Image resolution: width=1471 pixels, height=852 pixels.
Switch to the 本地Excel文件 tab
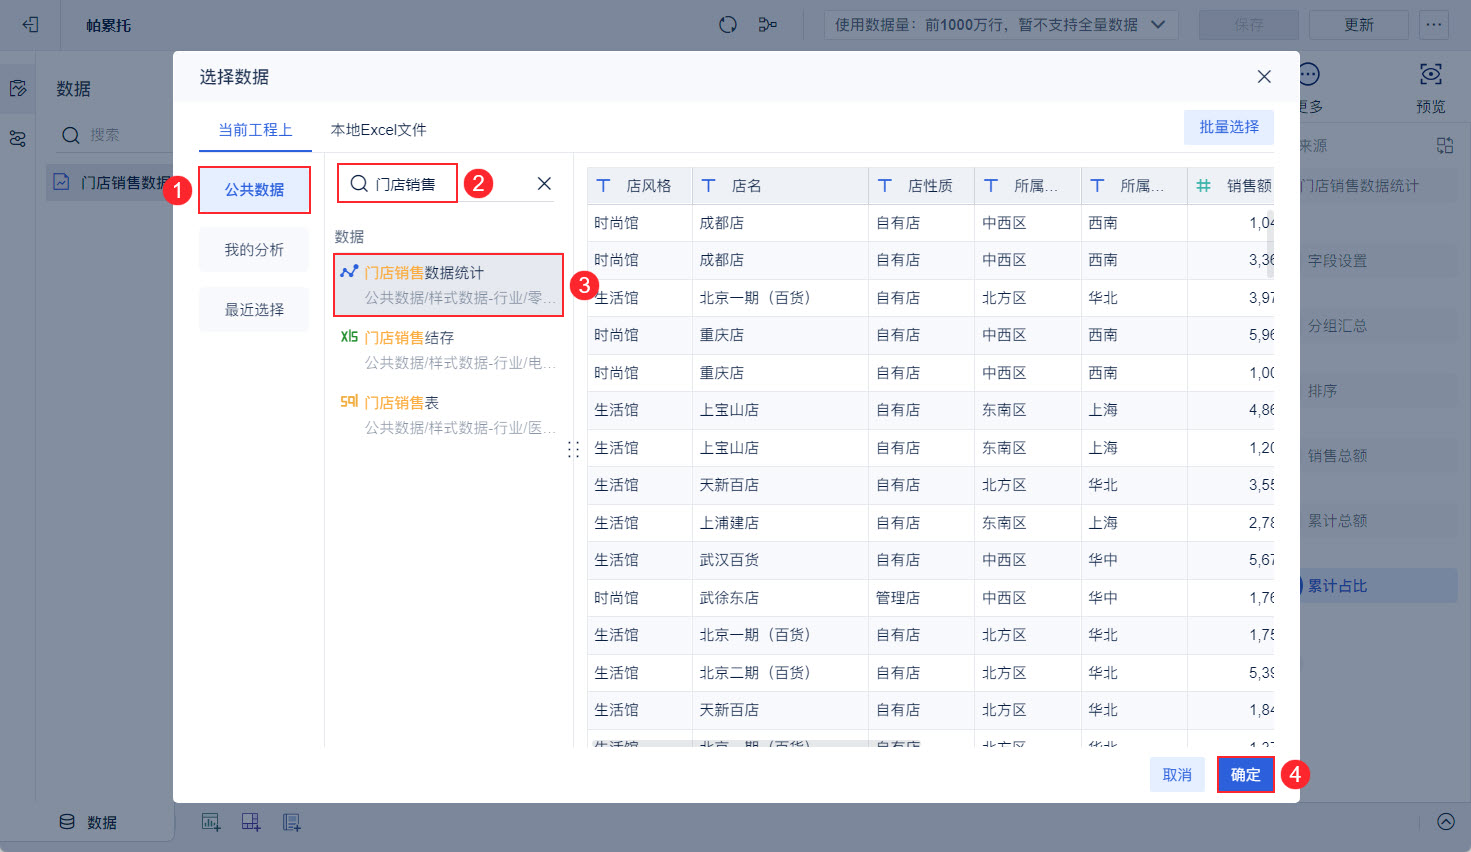[x=378, y=130]
